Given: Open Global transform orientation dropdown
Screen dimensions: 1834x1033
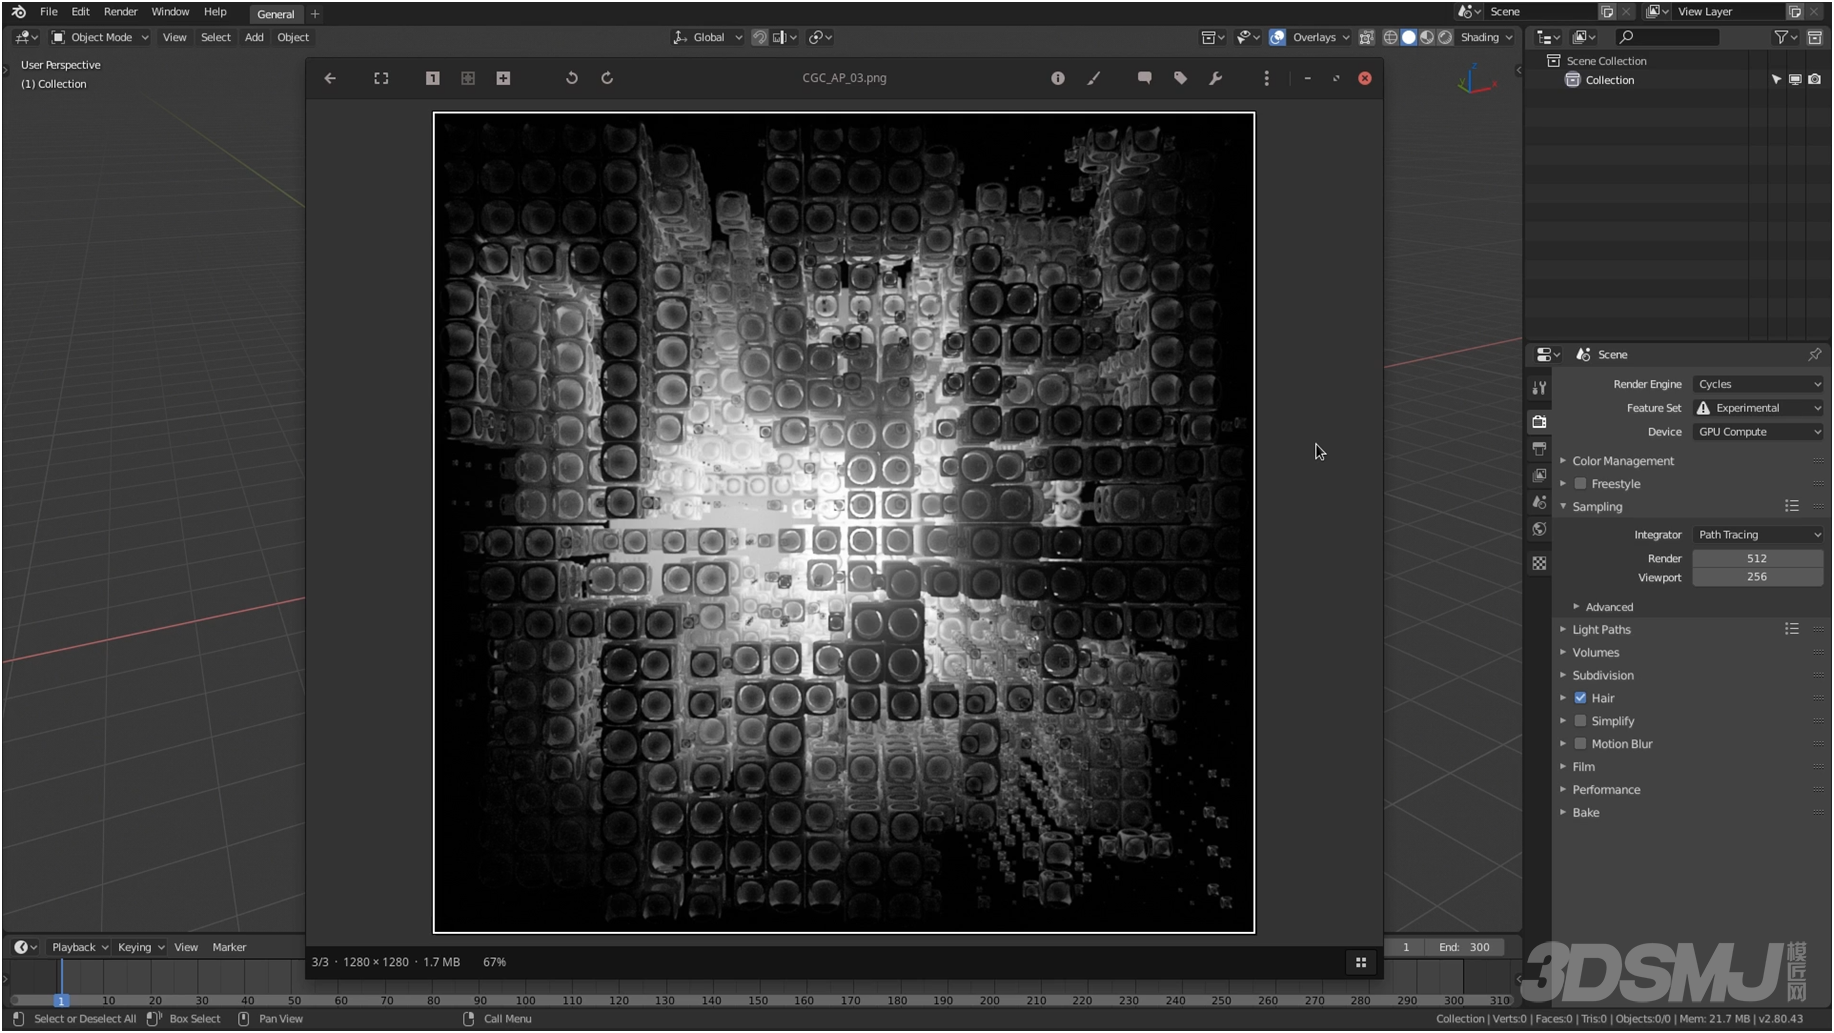Looking at the screenshot, I should point(708,37).
